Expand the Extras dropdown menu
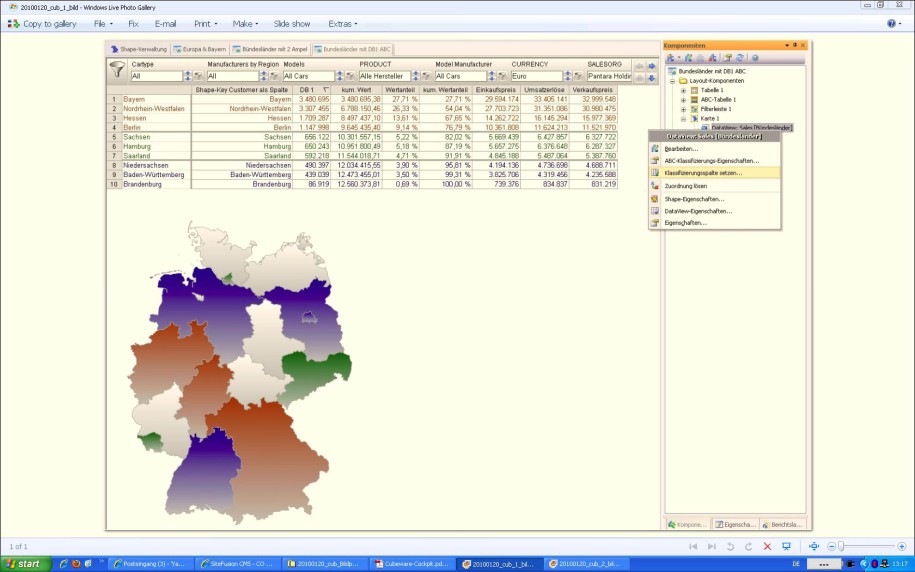This screenshot has height=572, width=915. tap(344, 23)
